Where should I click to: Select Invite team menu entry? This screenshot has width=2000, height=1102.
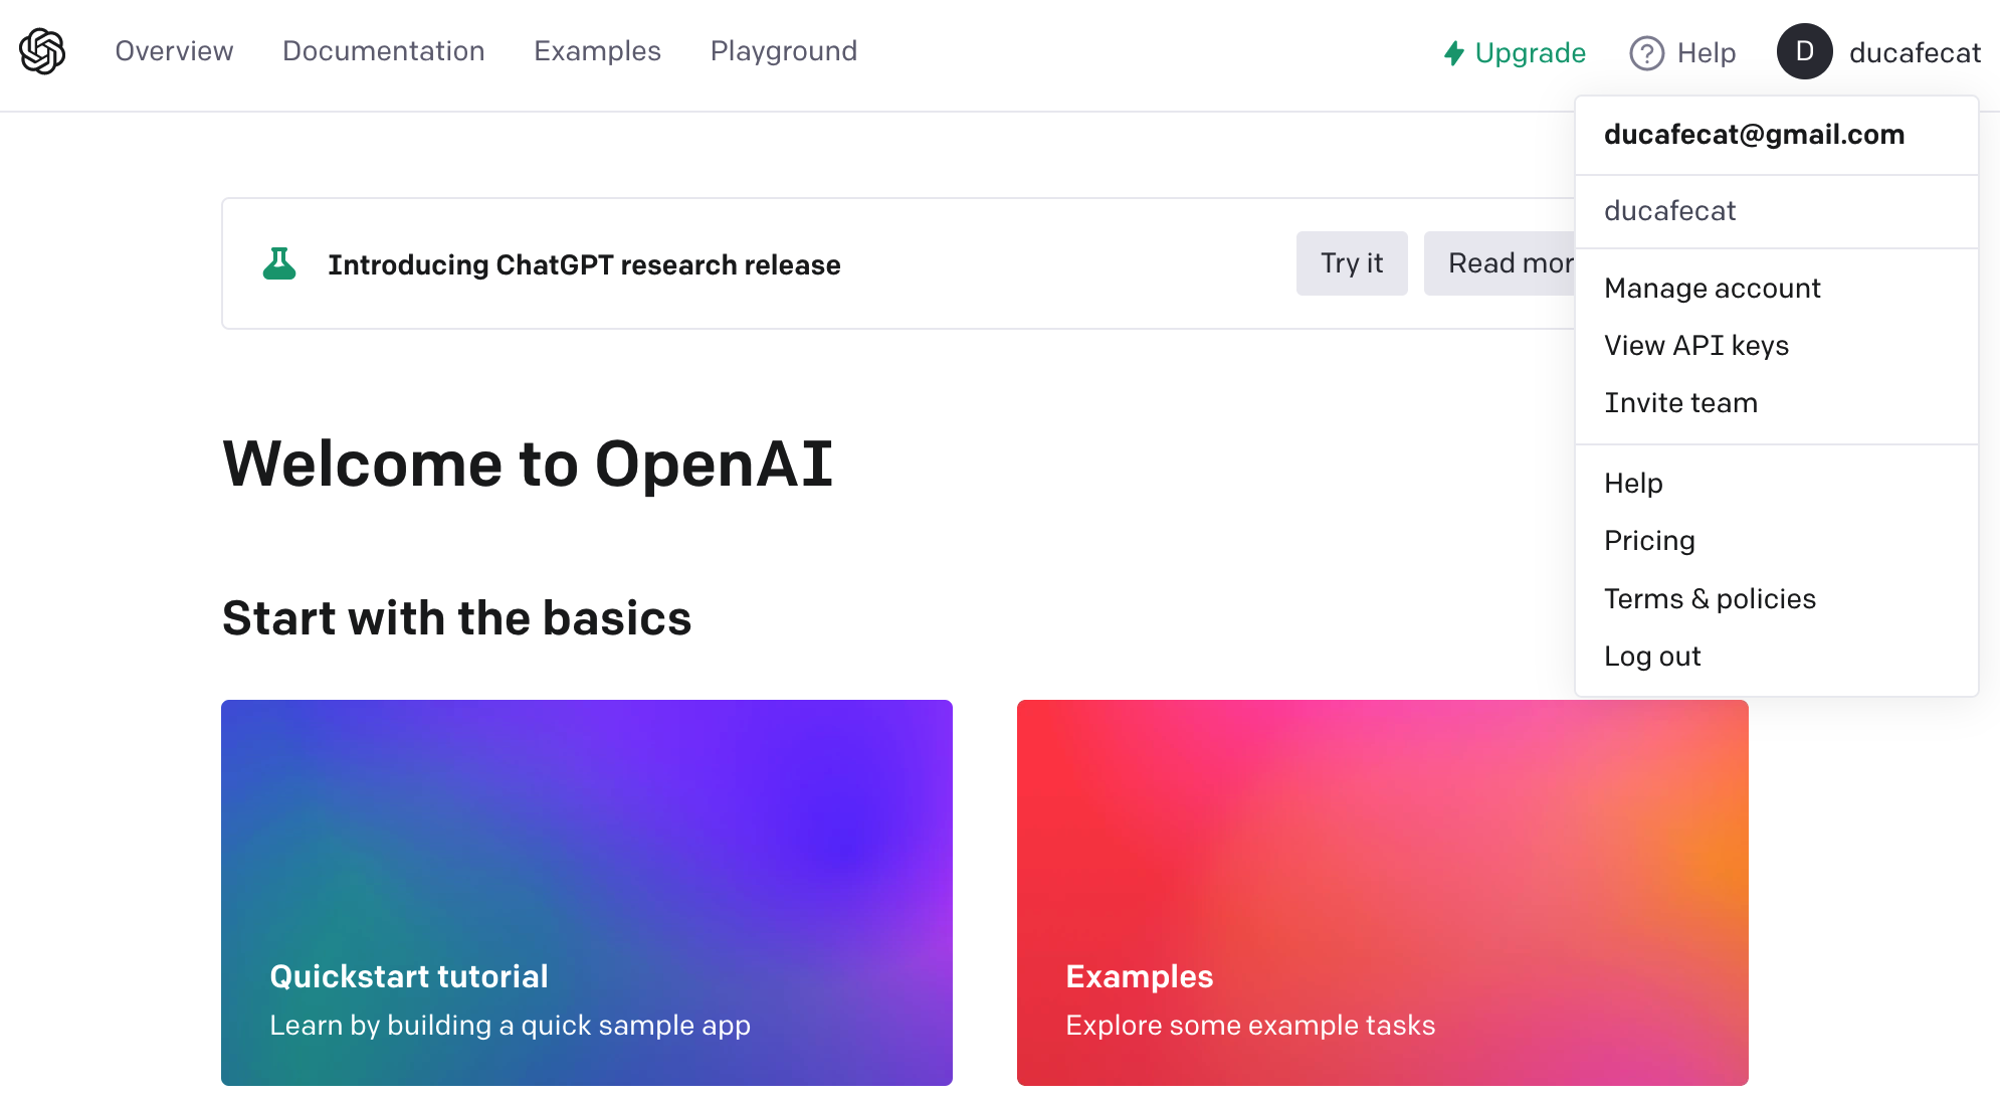point(1776,403)
